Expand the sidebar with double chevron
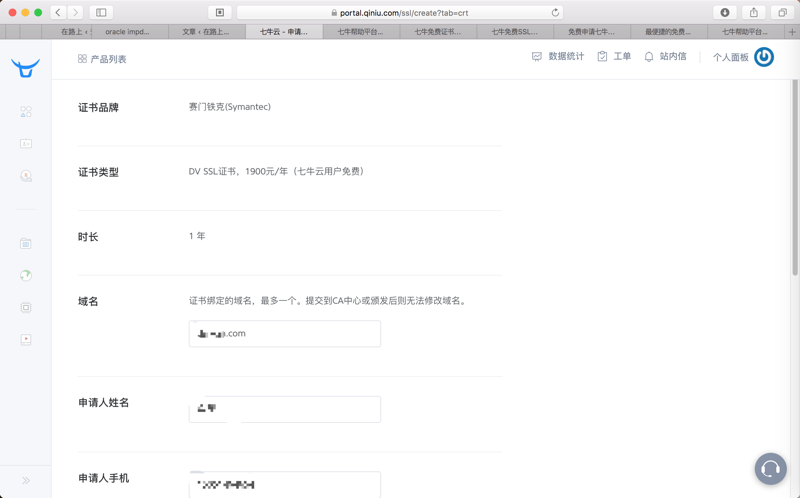 pos(26,480)
